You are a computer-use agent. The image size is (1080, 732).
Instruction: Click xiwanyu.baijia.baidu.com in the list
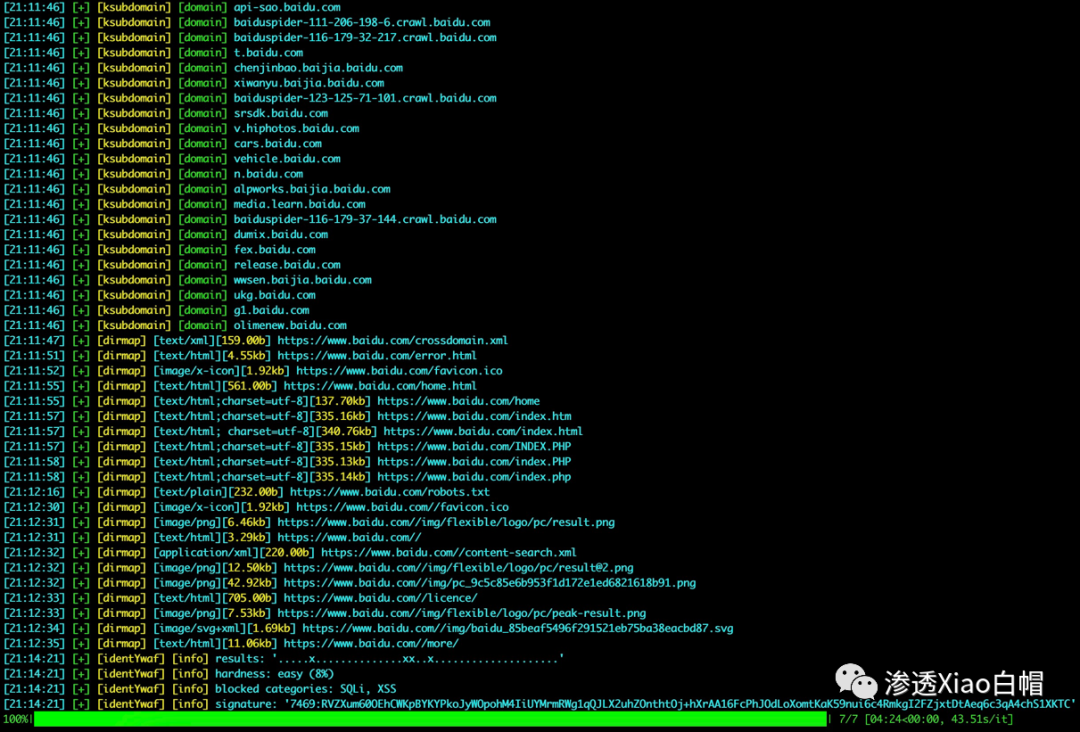(309, 83)
